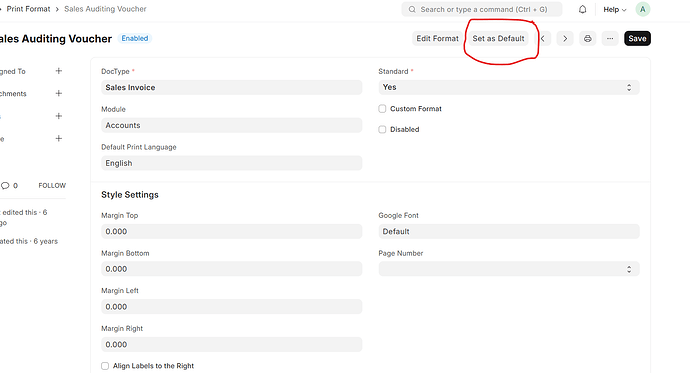This screenshot has height=373, width=690.
Task: Open the Help dropdown menu
Action: tap(615, 9)
